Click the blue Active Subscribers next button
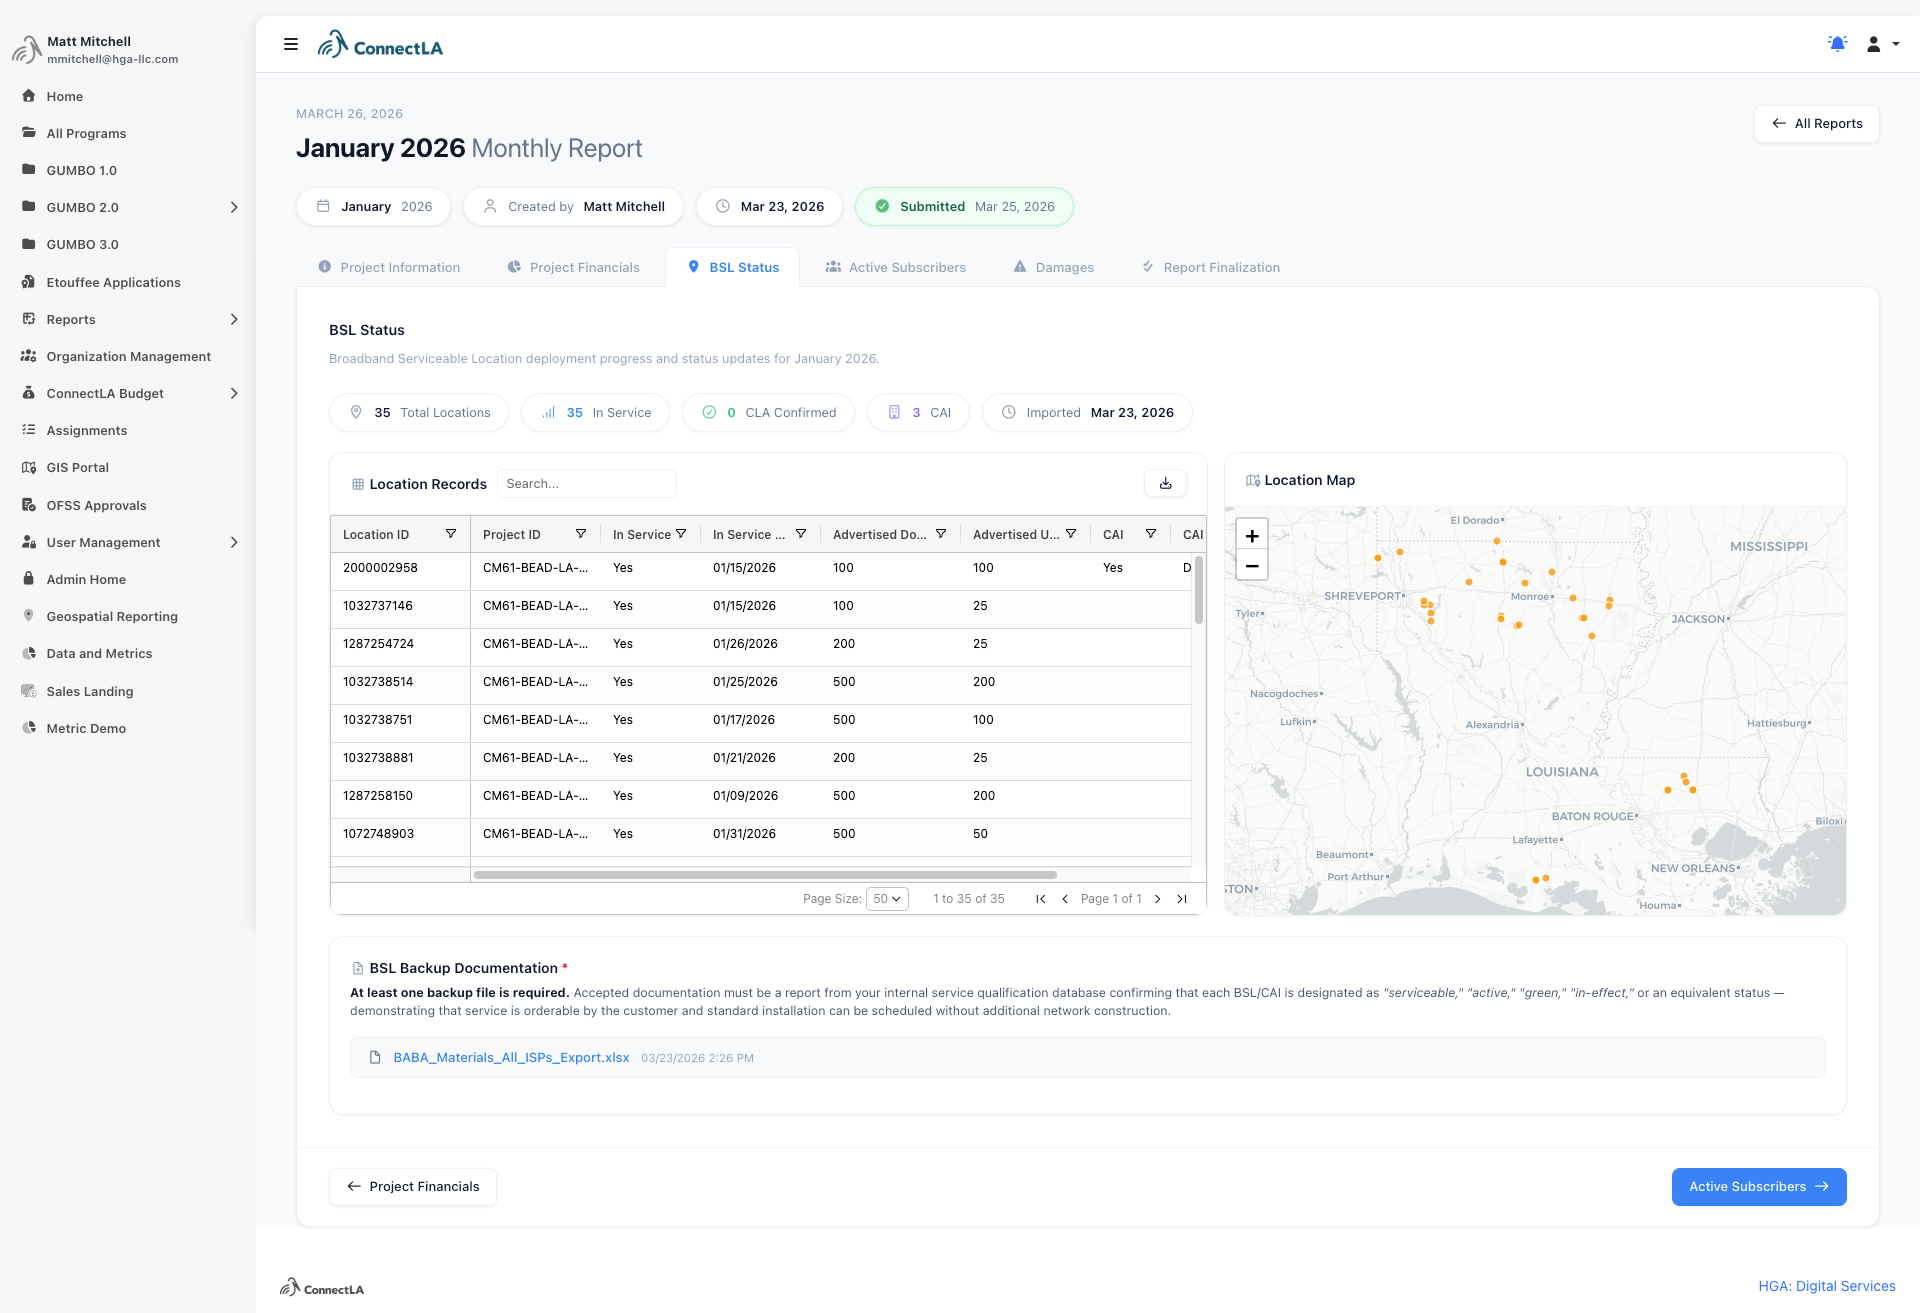 [x=1759, y=1187]
